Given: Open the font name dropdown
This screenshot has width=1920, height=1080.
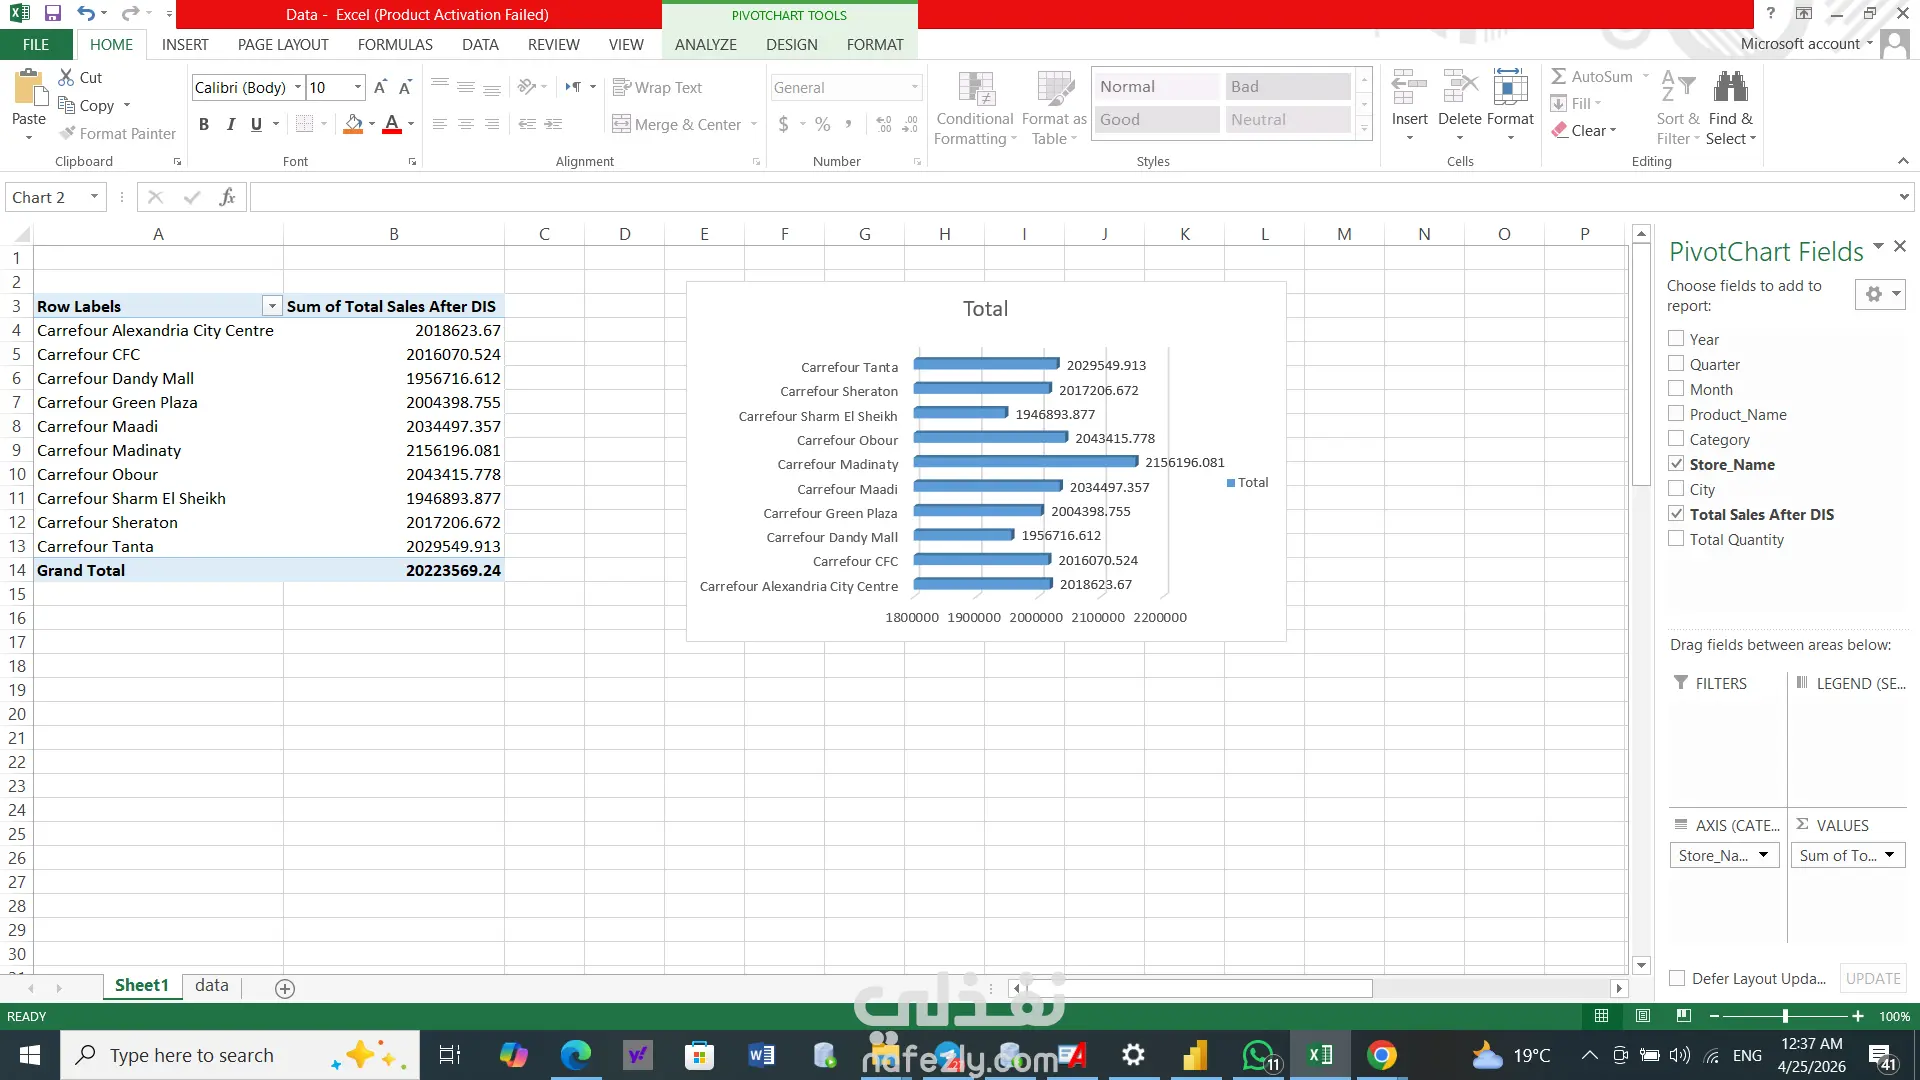Looking at the screenshot, I should tap(297, 87).
